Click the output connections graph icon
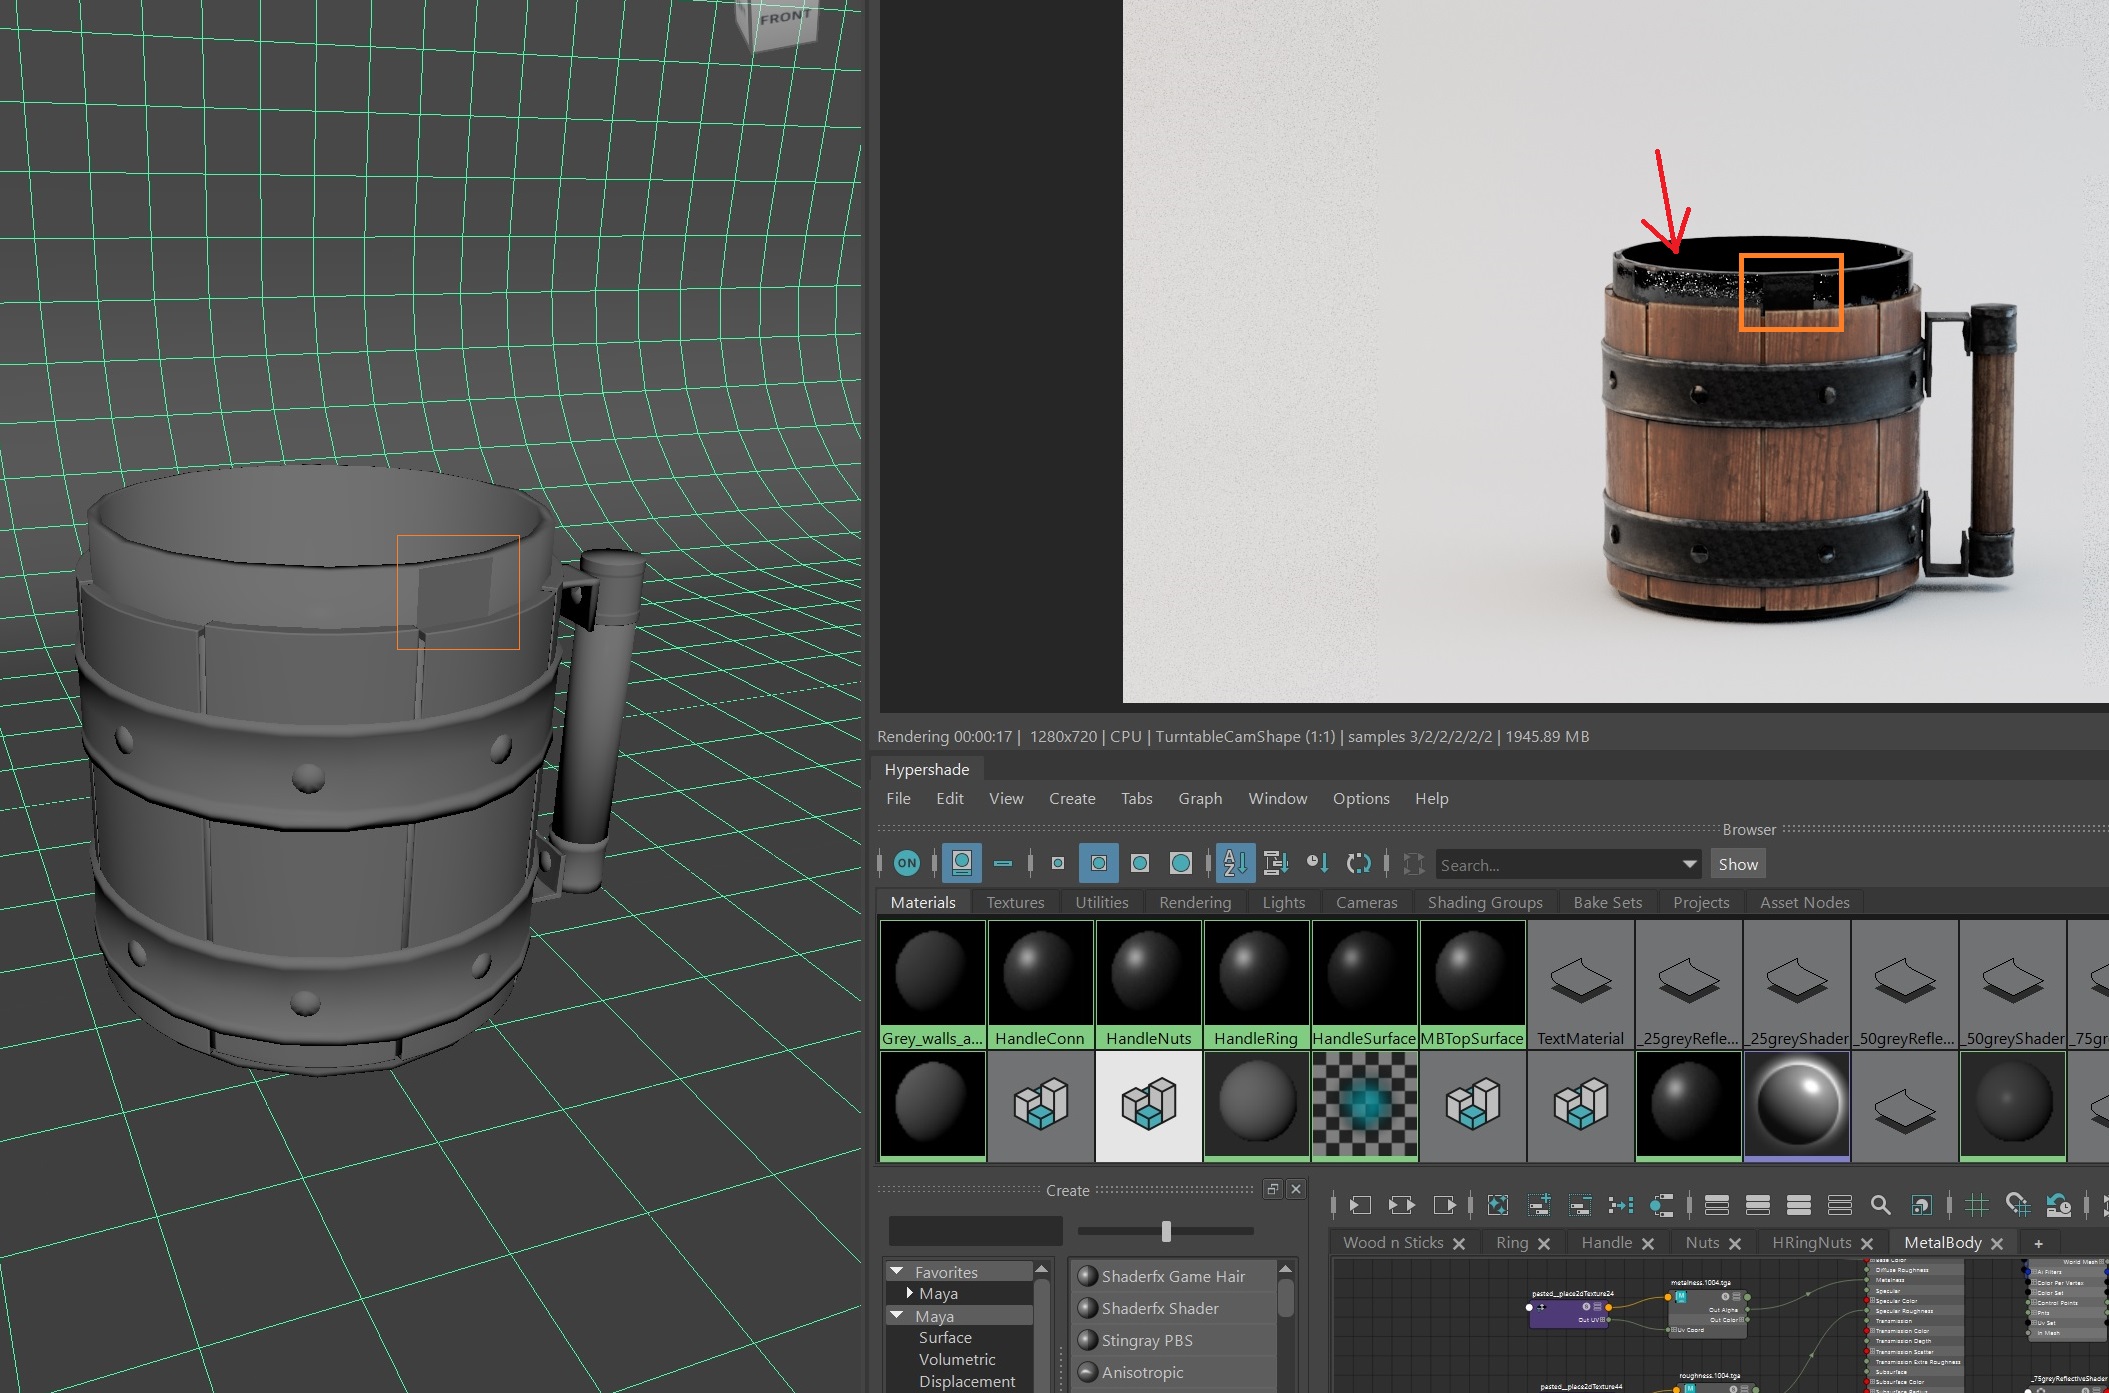The image size is (2109, 1393). (x=1444, y=1205)
